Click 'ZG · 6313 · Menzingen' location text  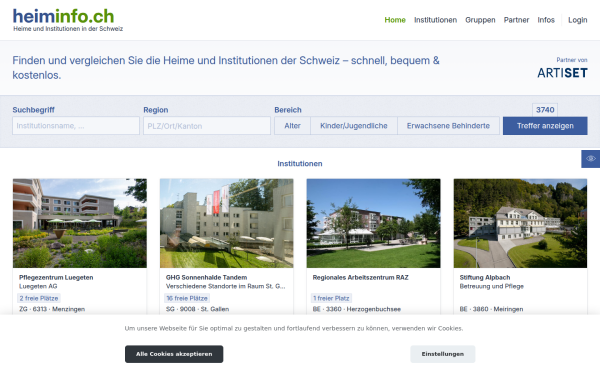pyautogui.click(x=52, y=309)
